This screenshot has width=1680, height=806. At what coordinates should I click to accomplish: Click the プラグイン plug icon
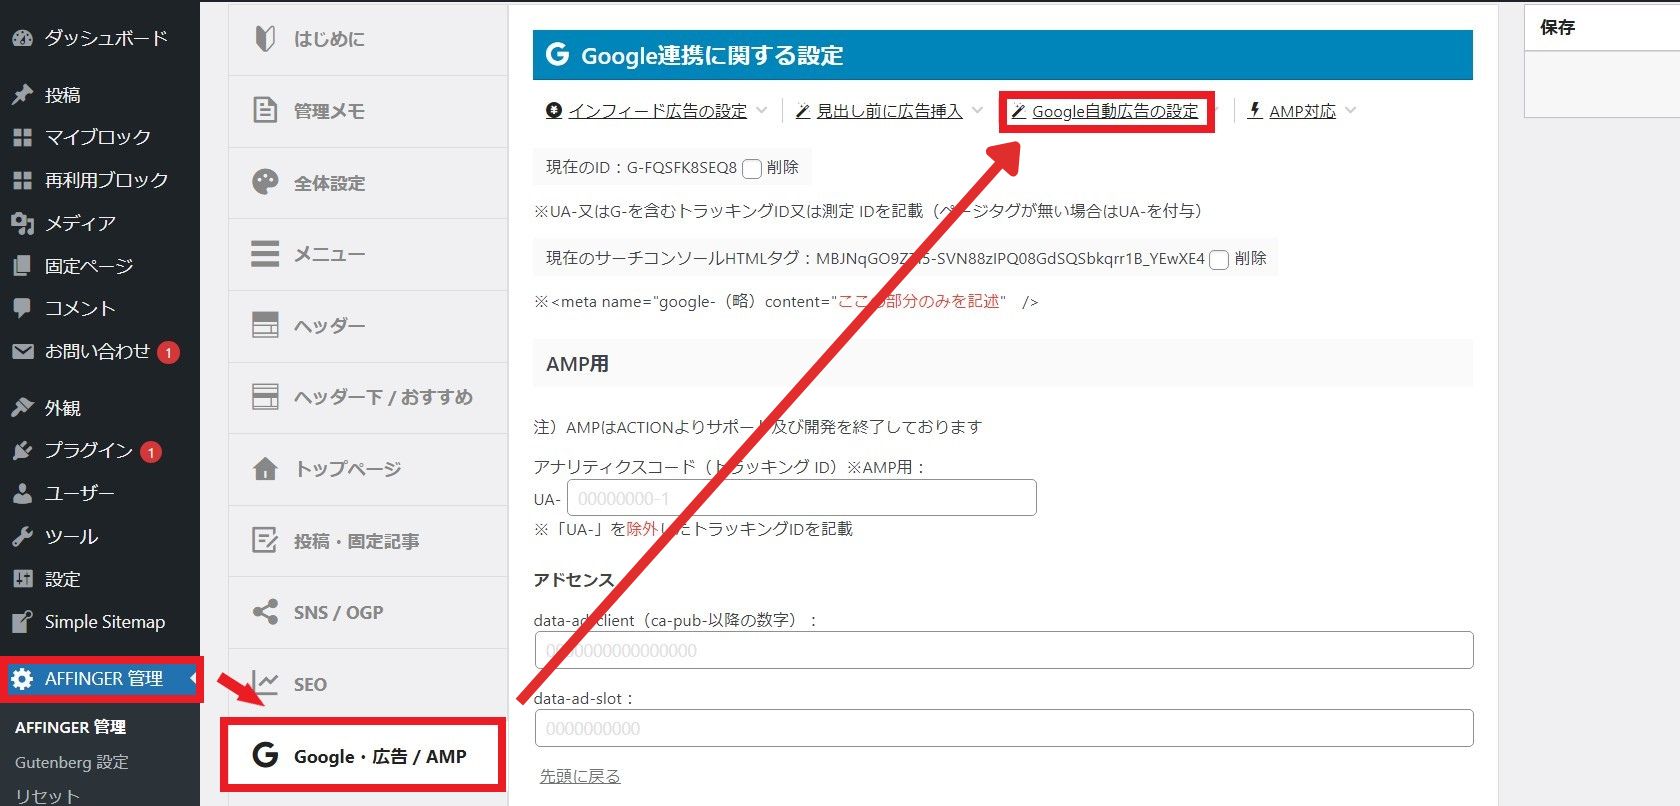(x=22, y=451)
